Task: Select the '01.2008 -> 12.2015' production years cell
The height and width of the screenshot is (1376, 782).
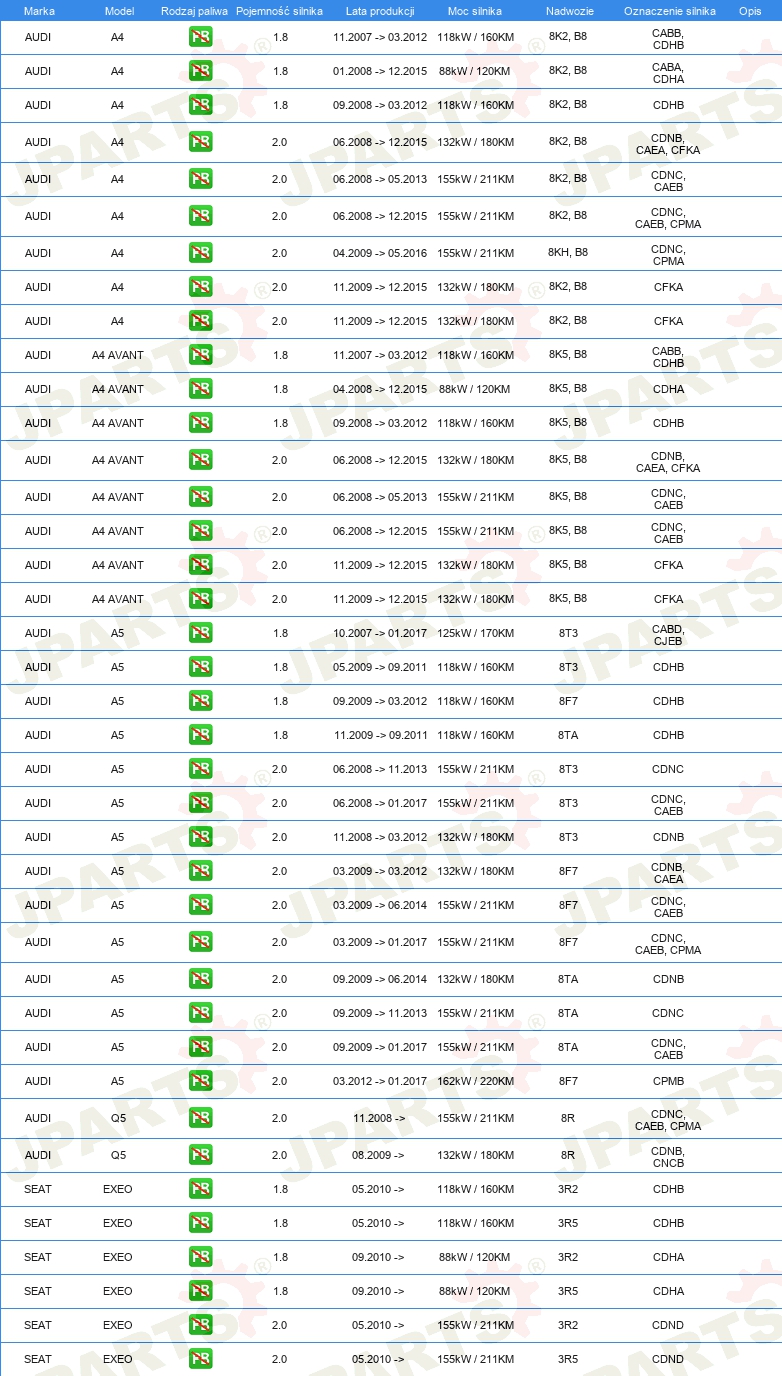Action: (x=380, y=71)
